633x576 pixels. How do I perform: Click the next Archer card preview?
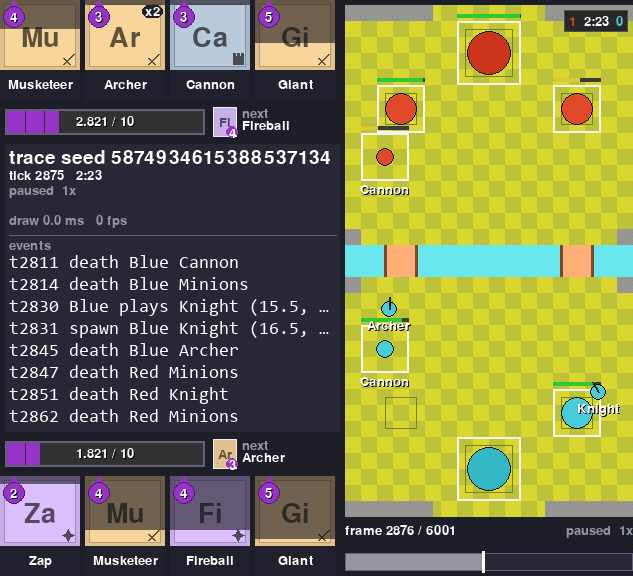[225, 454]
